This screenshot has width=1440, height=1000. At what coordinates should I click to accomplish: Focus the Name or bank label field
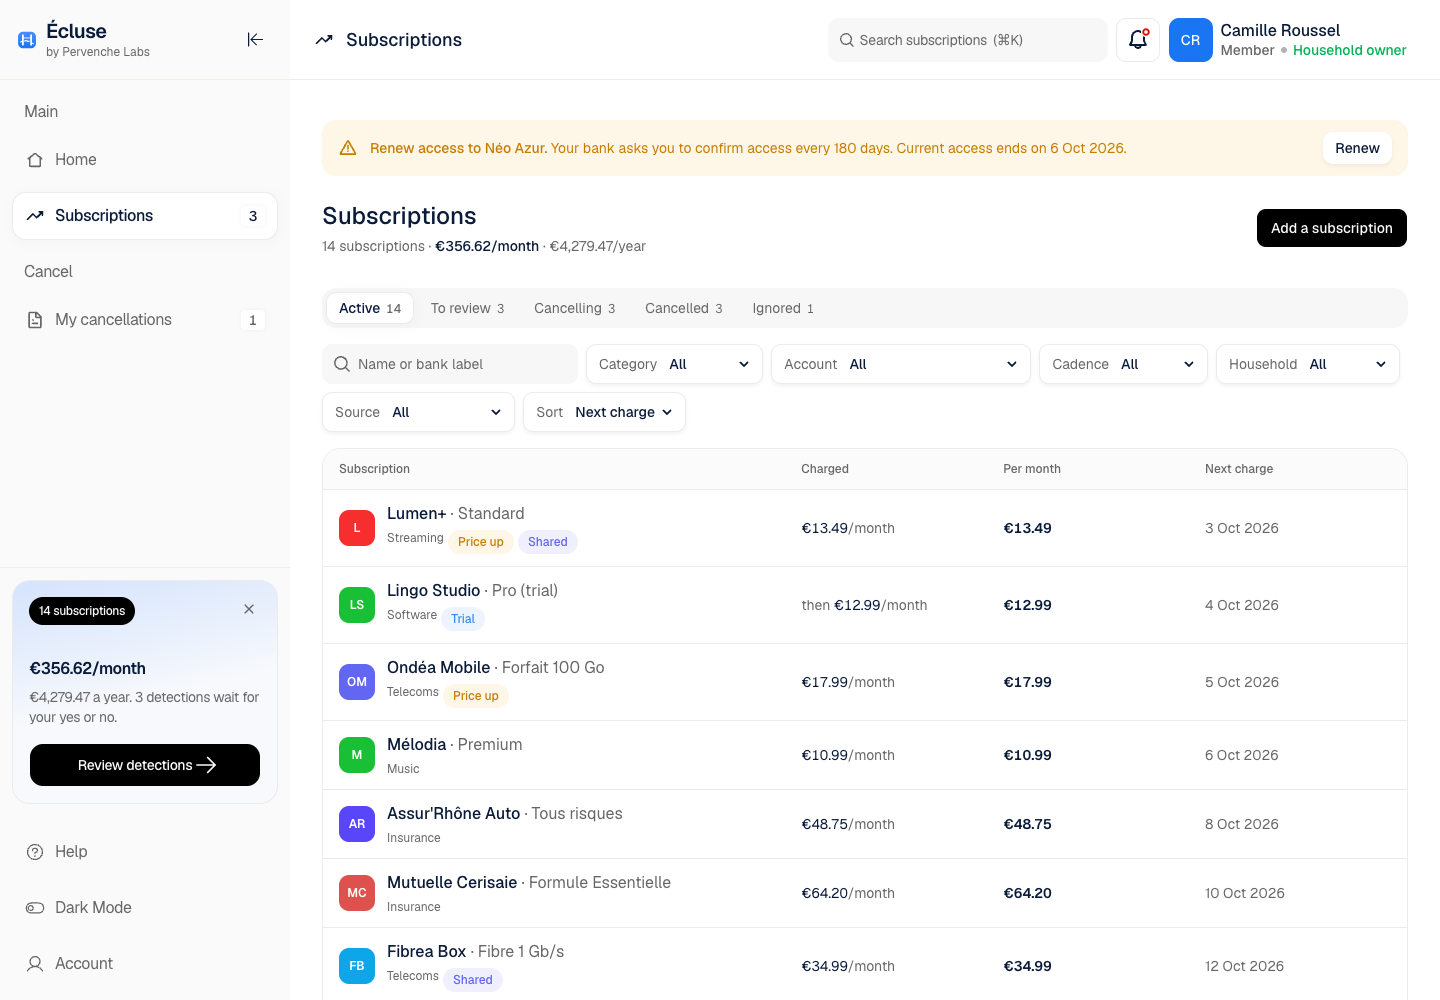[x=450, y=364]
